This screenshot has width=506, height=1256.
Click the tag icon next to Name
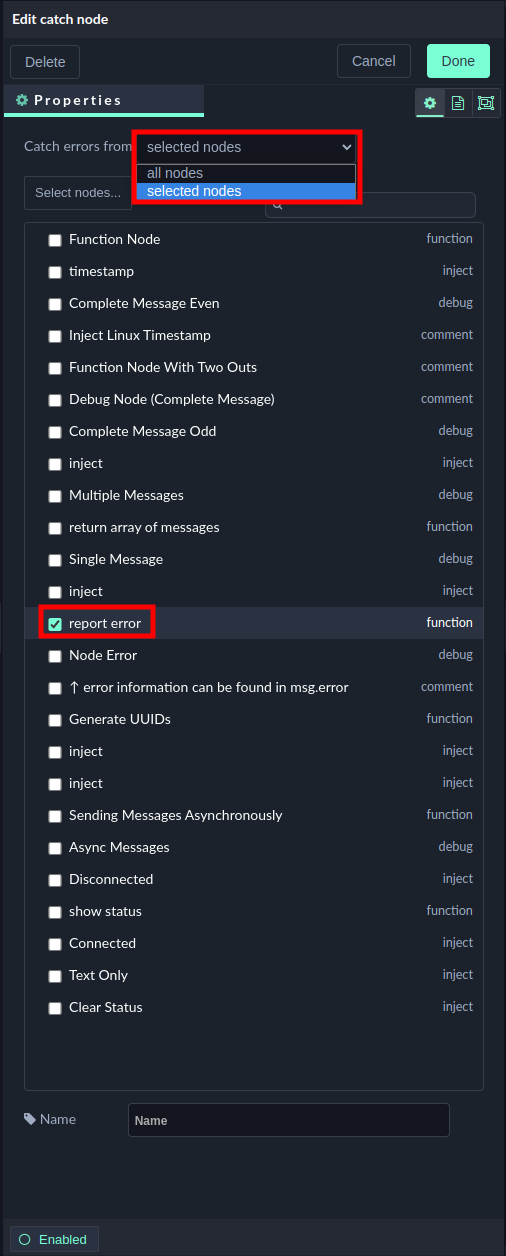(30, 1119)
